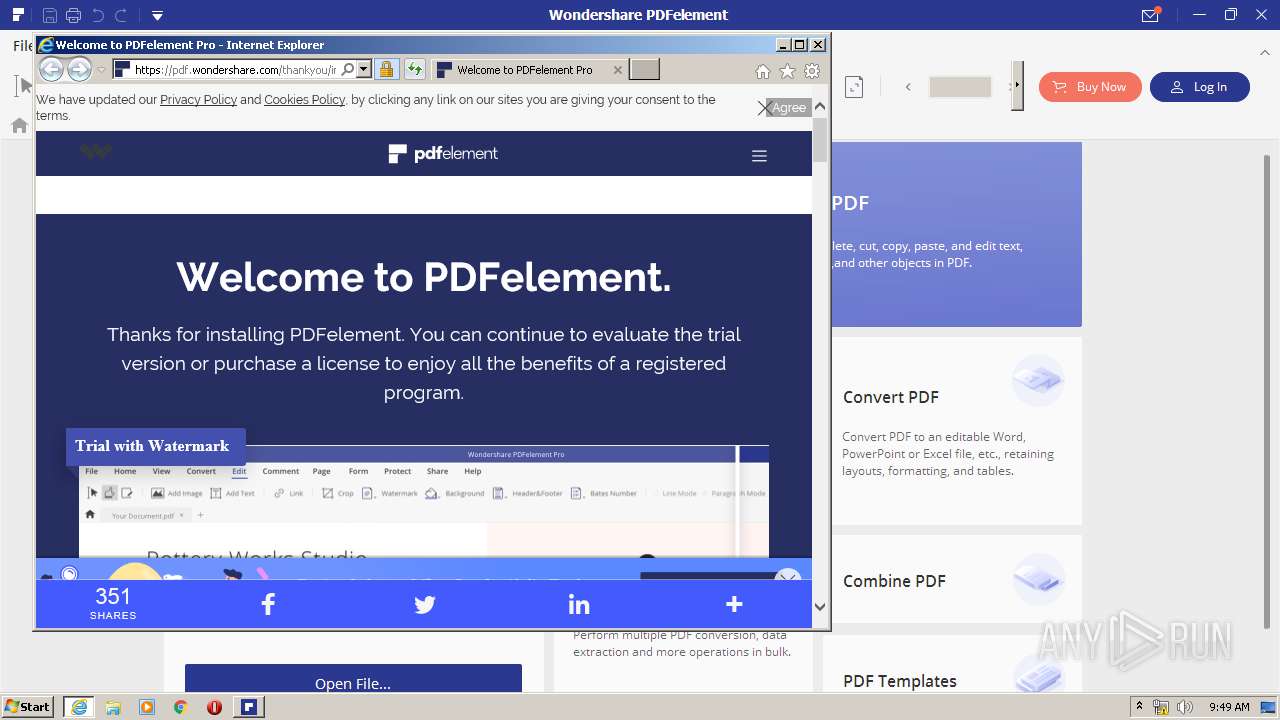
Task: Click Internet Explorer in the taskbar
Action: click(x=78, y=707)
